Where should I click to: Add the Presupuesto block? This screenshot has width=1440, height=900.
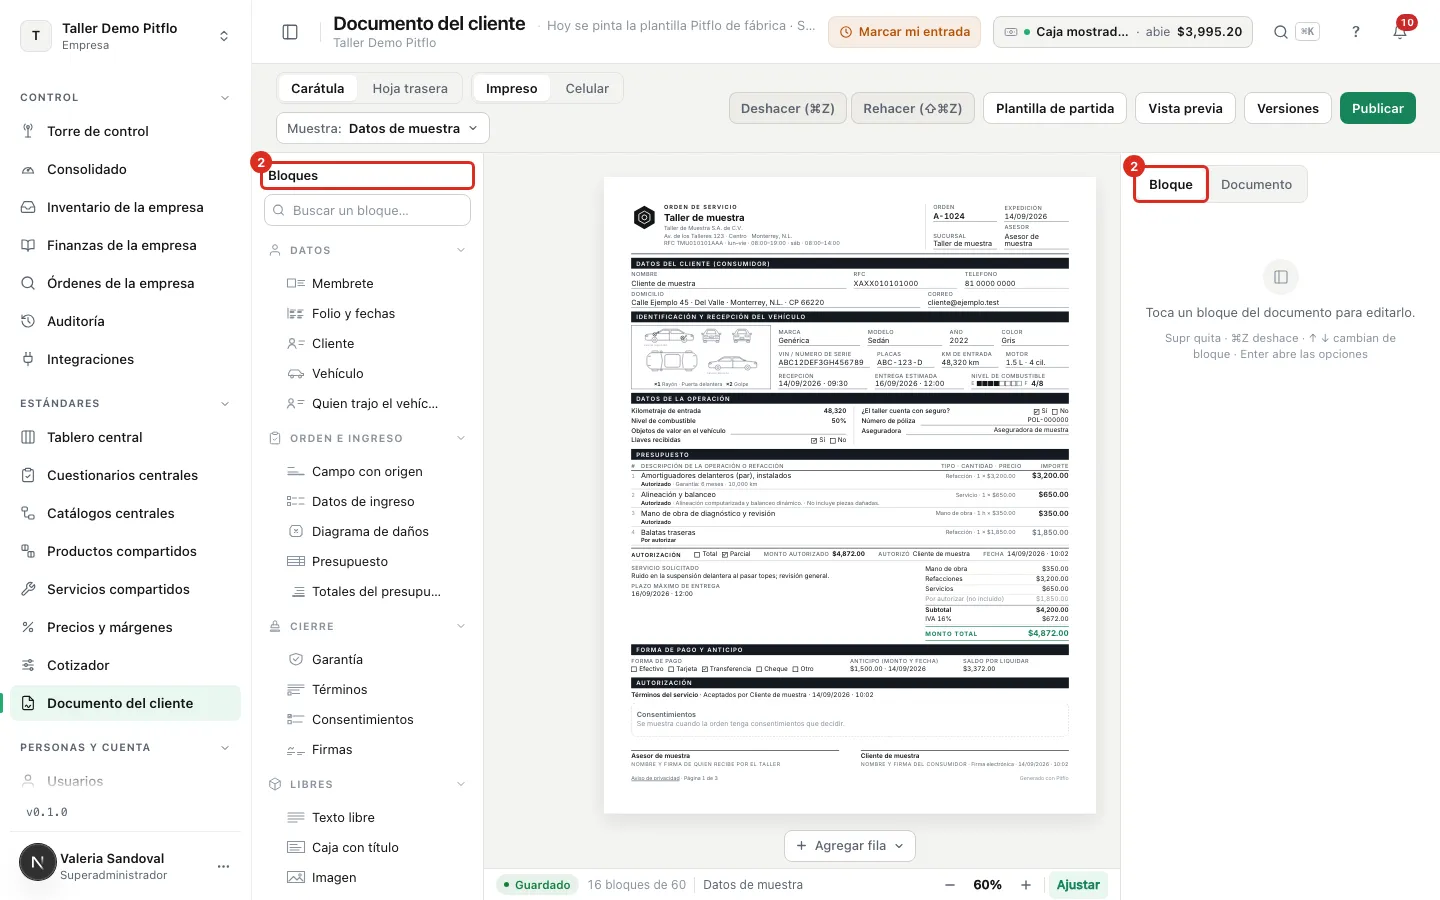368,561
